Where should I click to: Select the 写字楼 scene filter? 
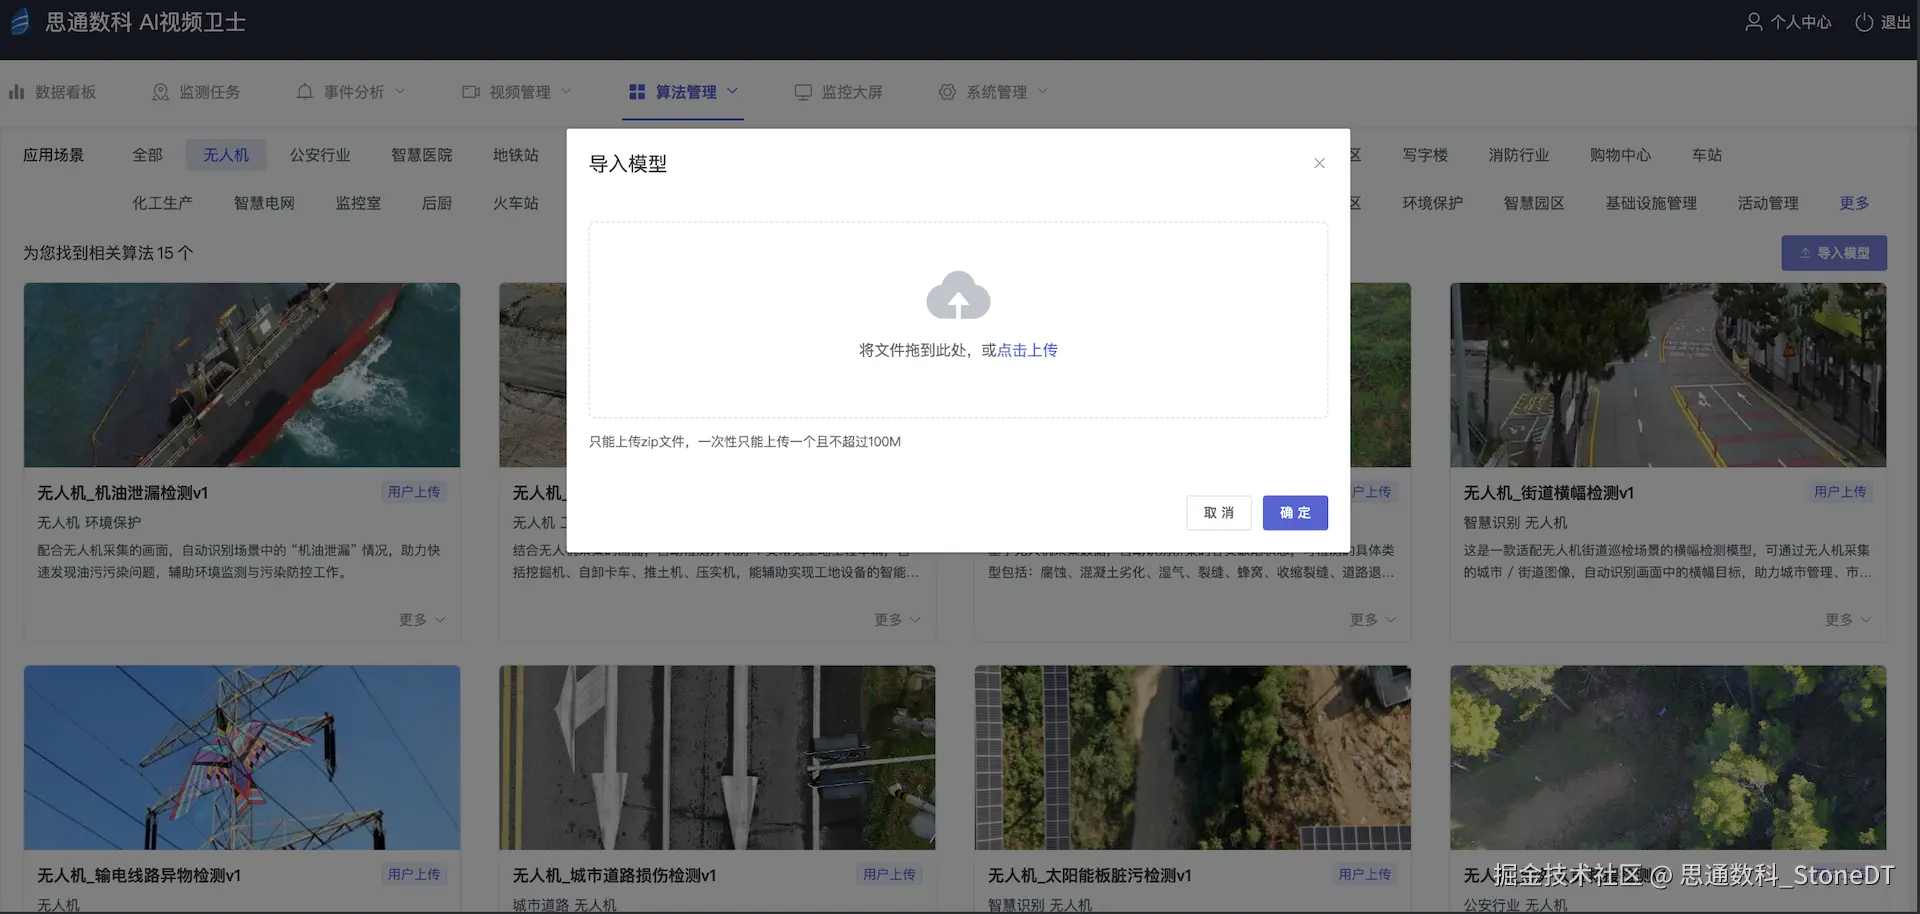tap(1425, 155)
